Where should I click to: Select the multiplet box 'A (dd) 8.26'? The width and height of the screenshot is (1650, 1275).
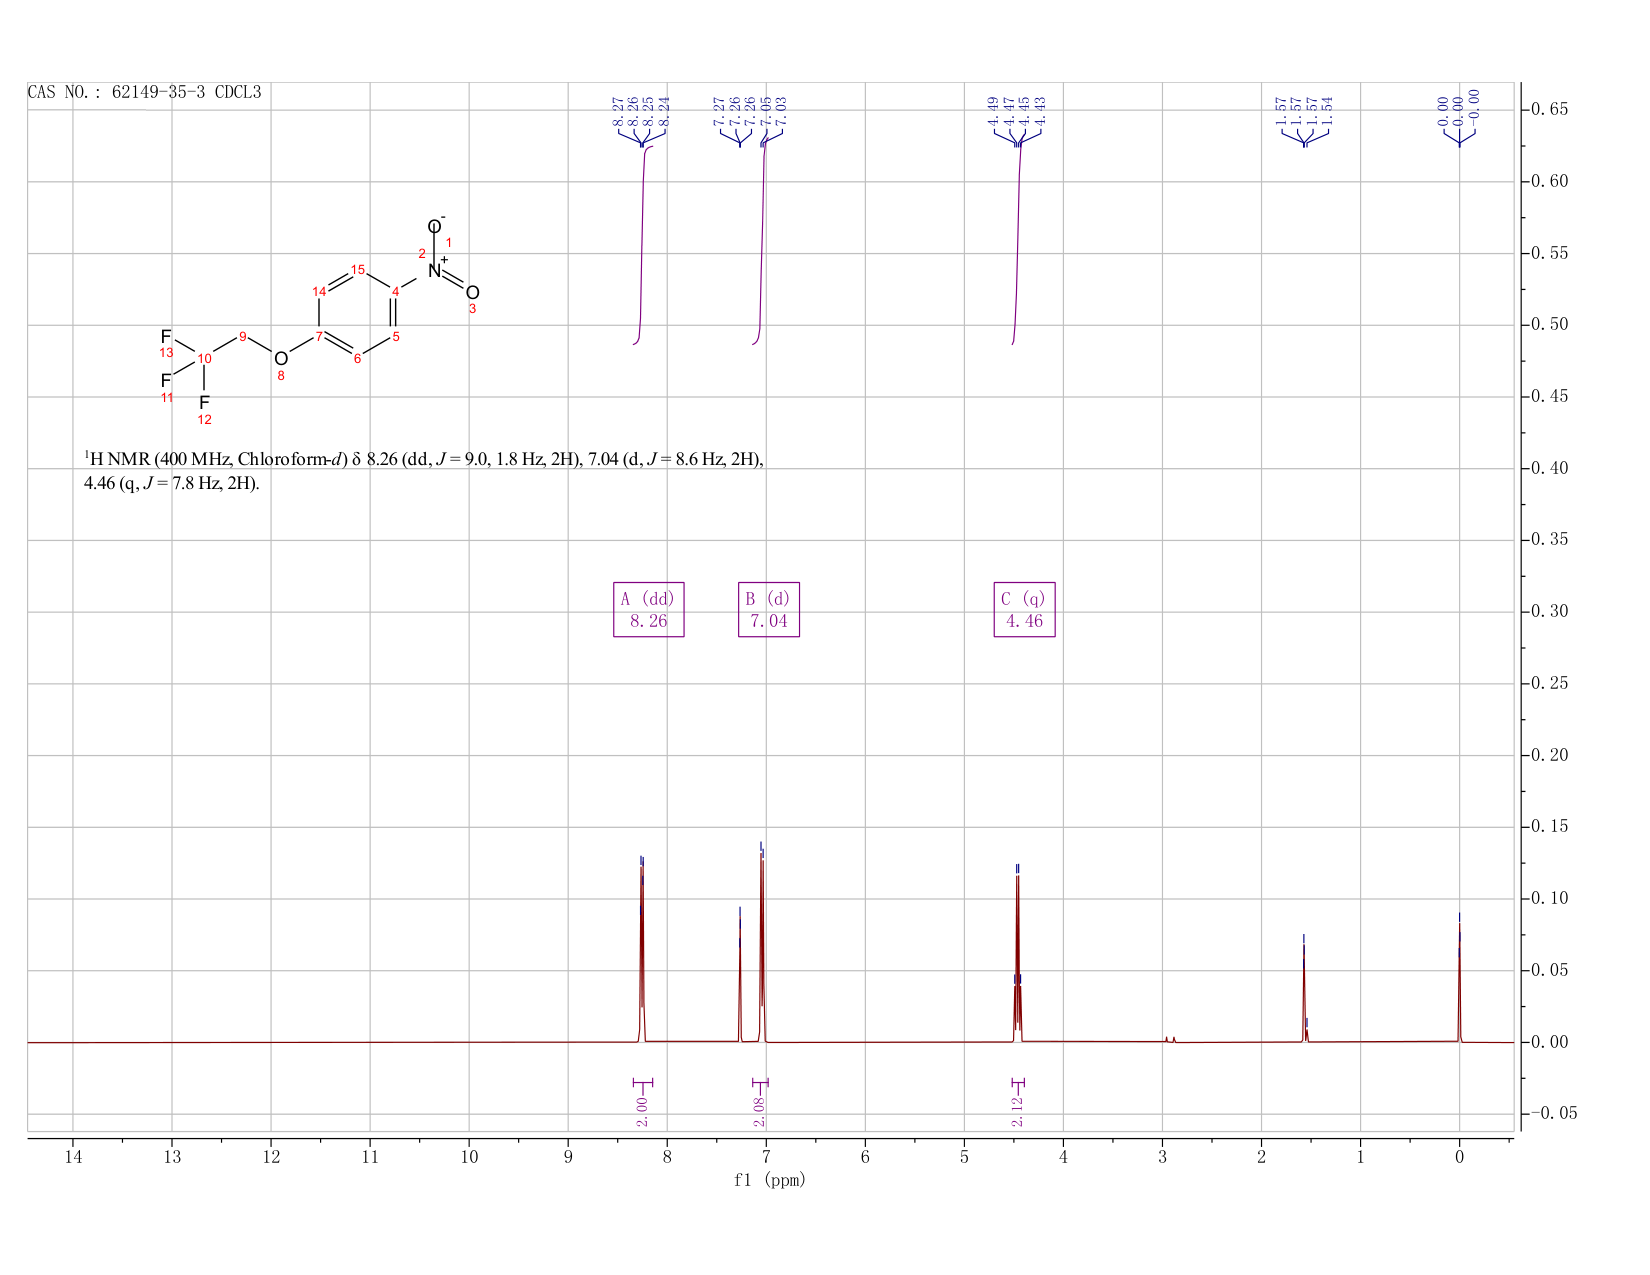pyautogui.click(x=648, y=609)
